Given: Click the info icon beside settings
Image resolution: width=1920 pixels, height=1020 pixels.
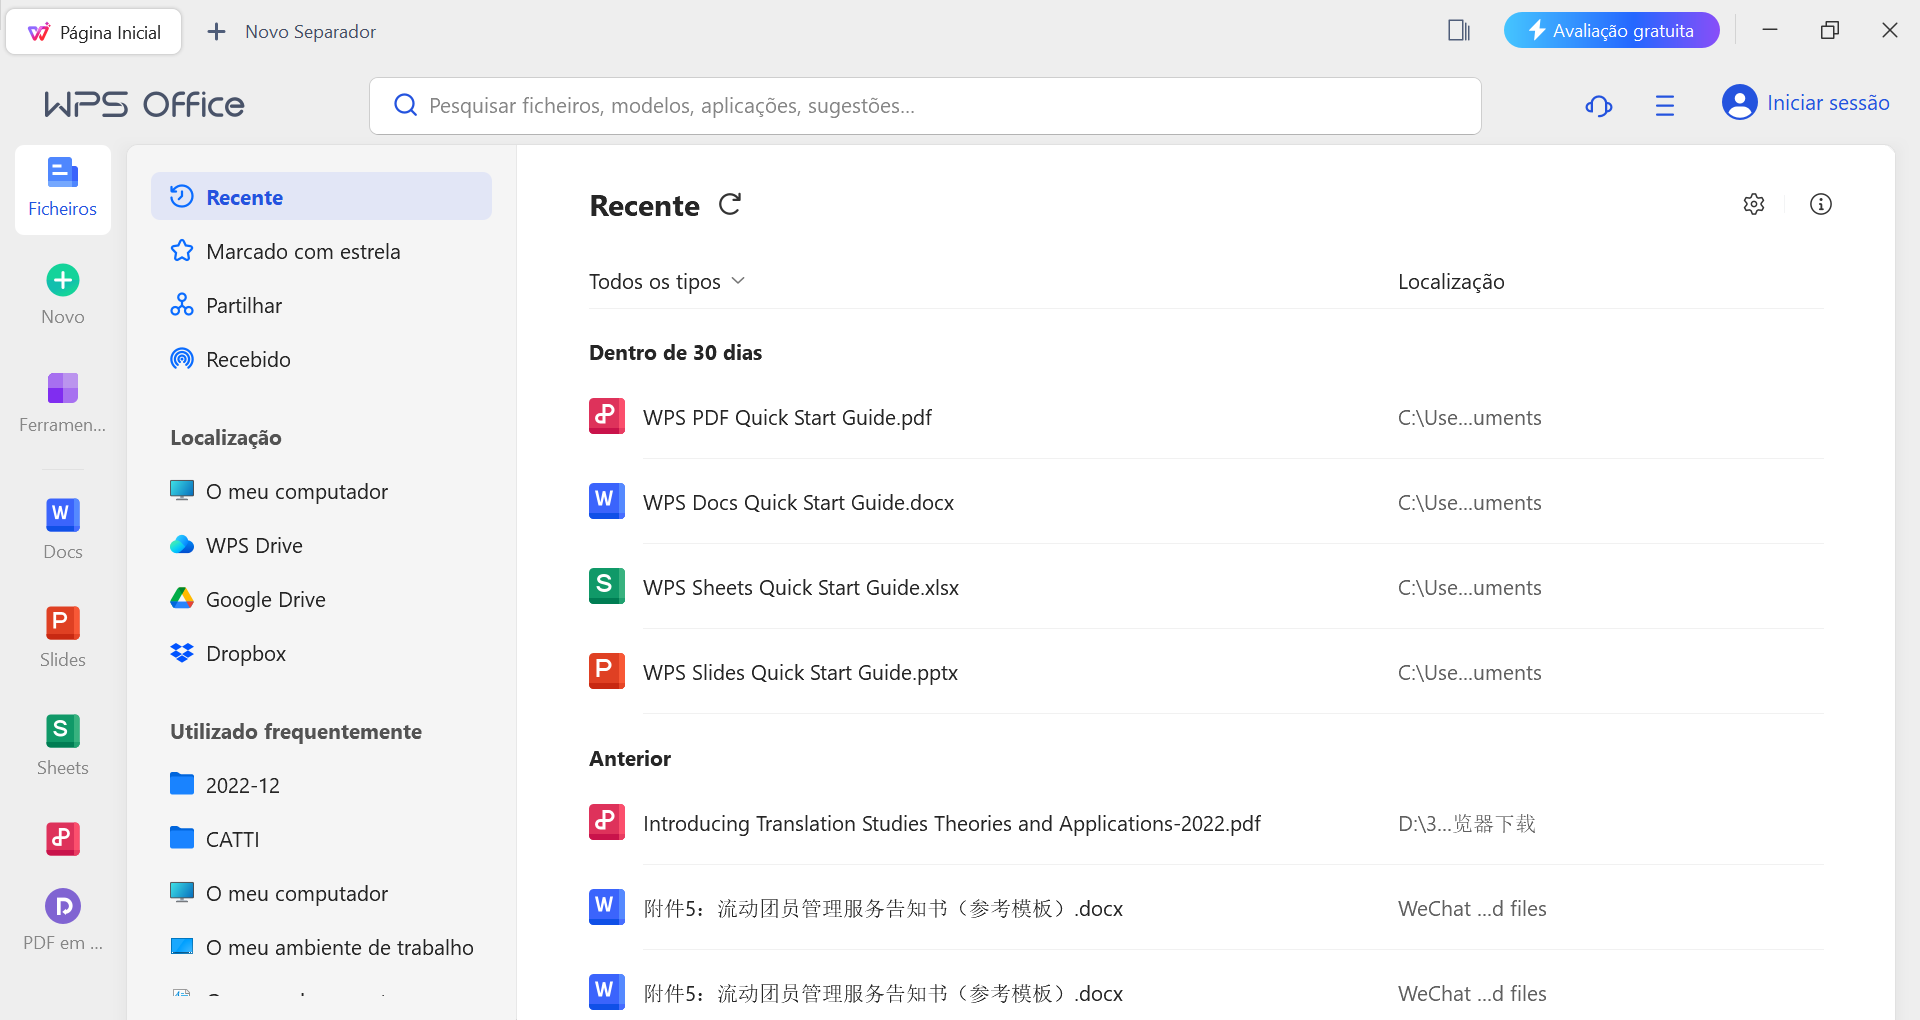Looking at the screenshot, I should [x=1820, y=205].
